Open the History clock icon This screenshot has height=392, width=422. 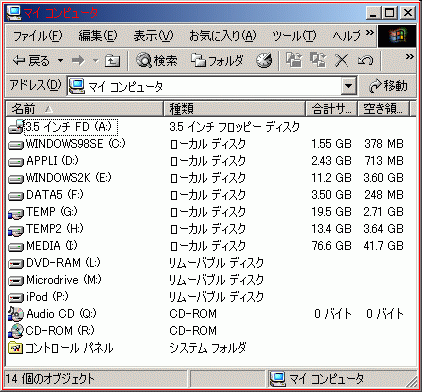[264, 61]
